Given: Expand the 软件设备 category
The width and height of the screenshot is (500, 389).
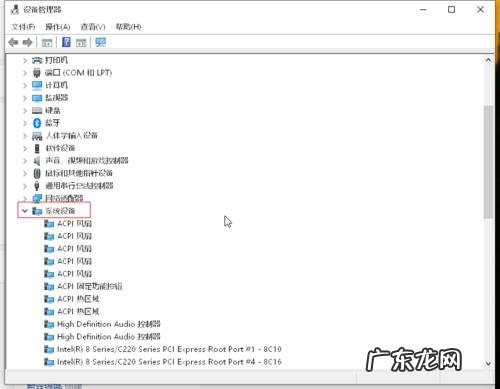Looking at the screenshot, I should pos(25,148).
